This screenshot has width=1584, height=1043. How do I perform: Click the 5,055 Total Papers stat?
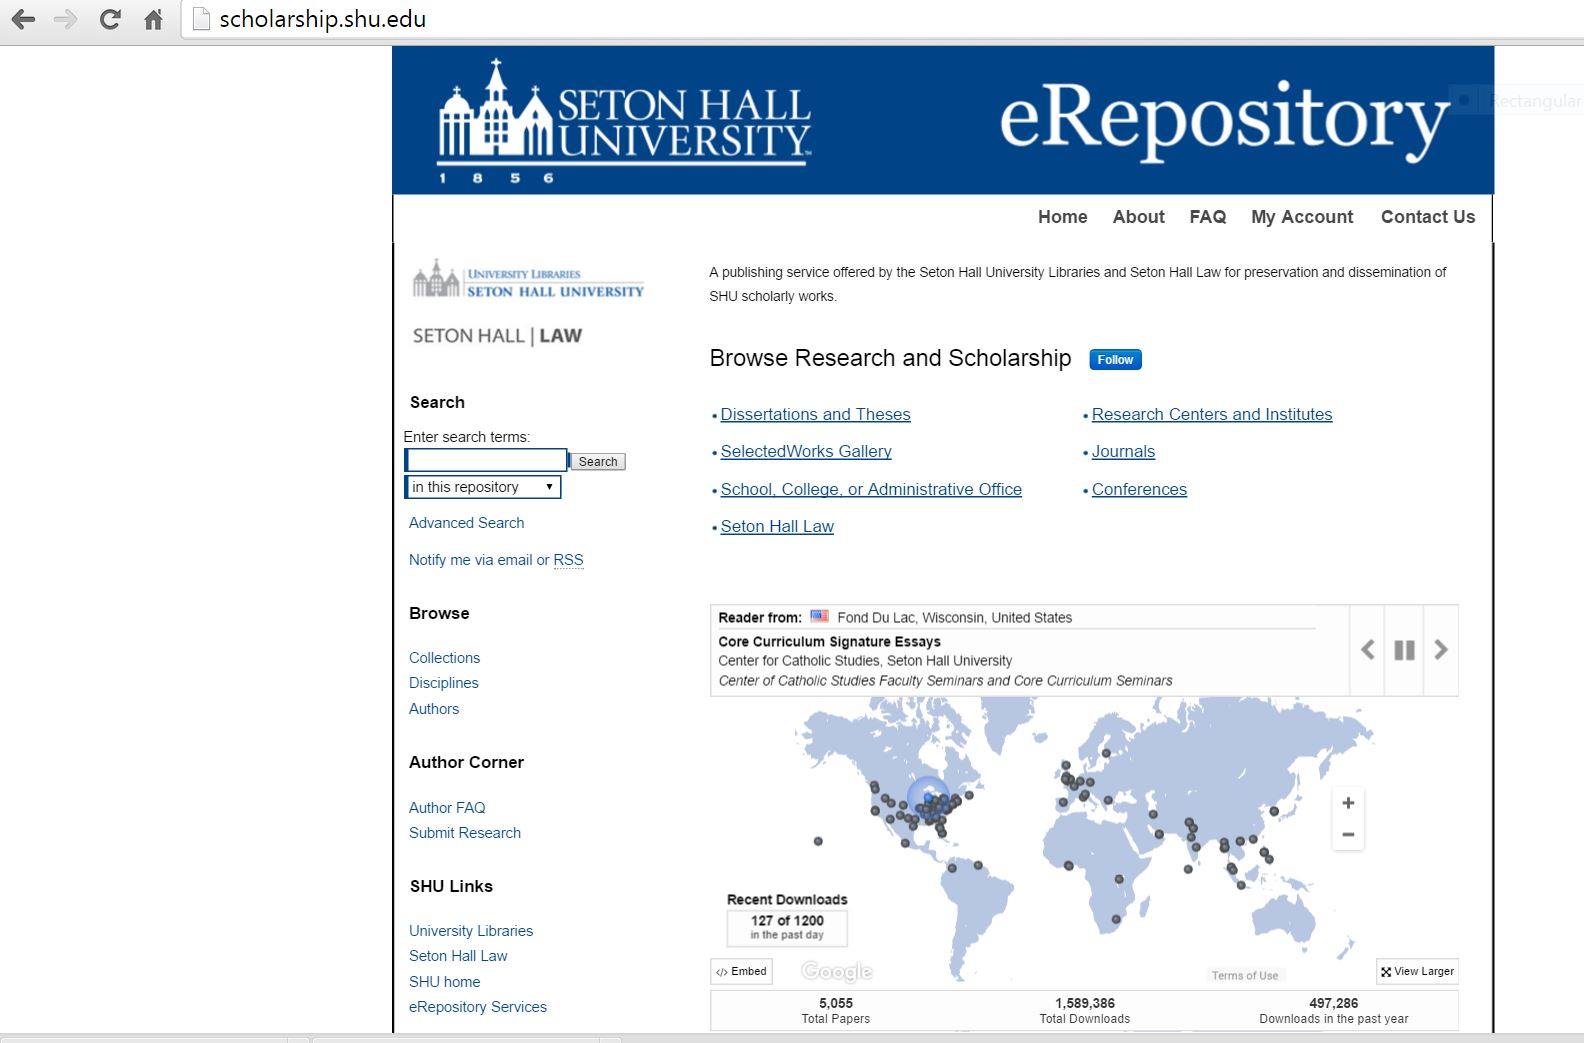(835, 1010)
